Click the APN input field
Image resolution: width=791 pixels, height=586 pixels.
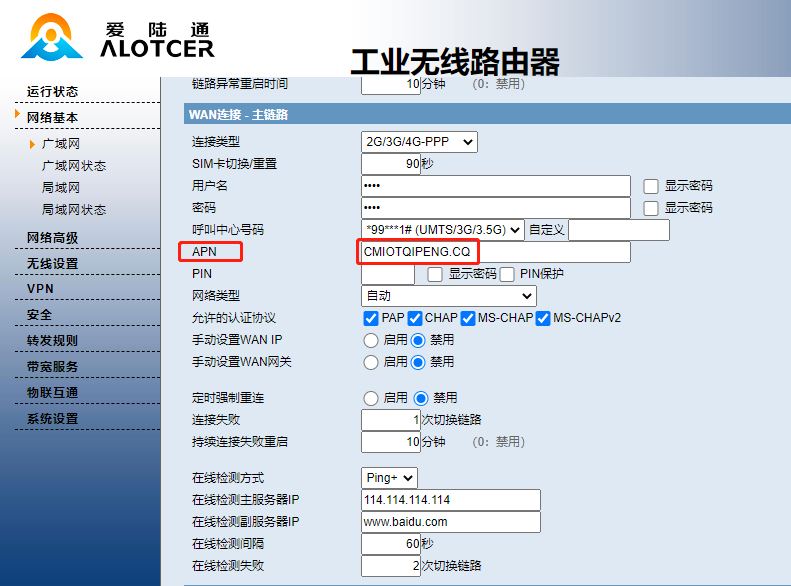[x=495, y=252]
